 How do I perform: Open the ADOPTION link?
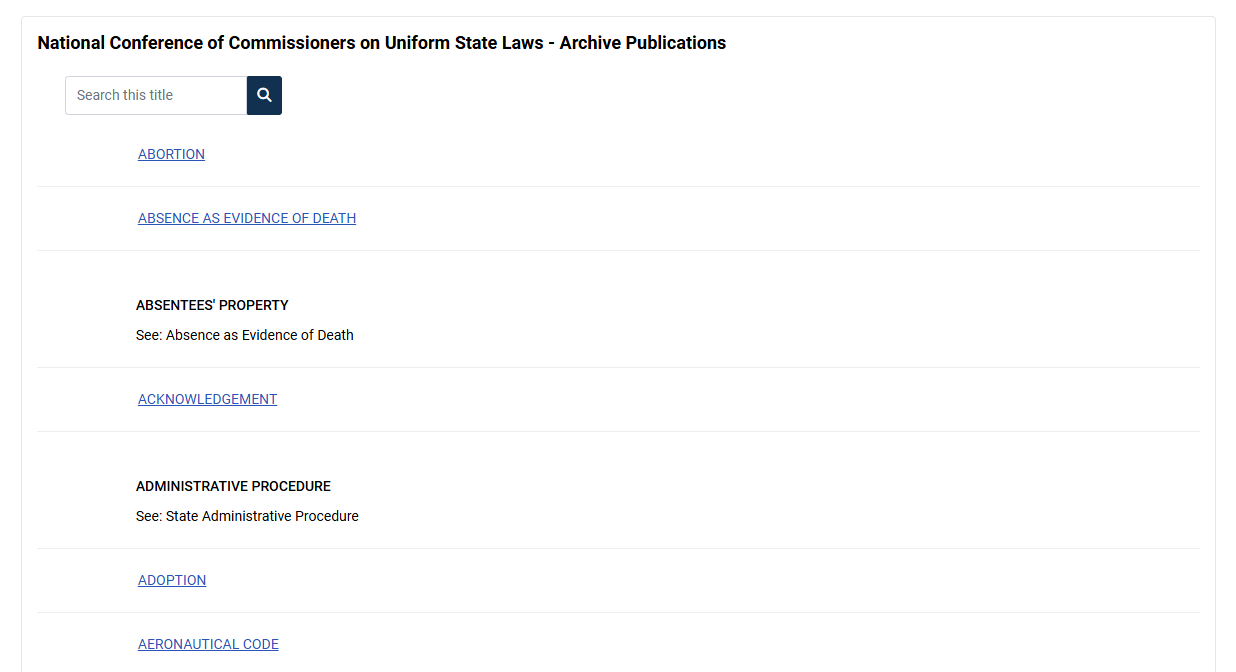172,580
